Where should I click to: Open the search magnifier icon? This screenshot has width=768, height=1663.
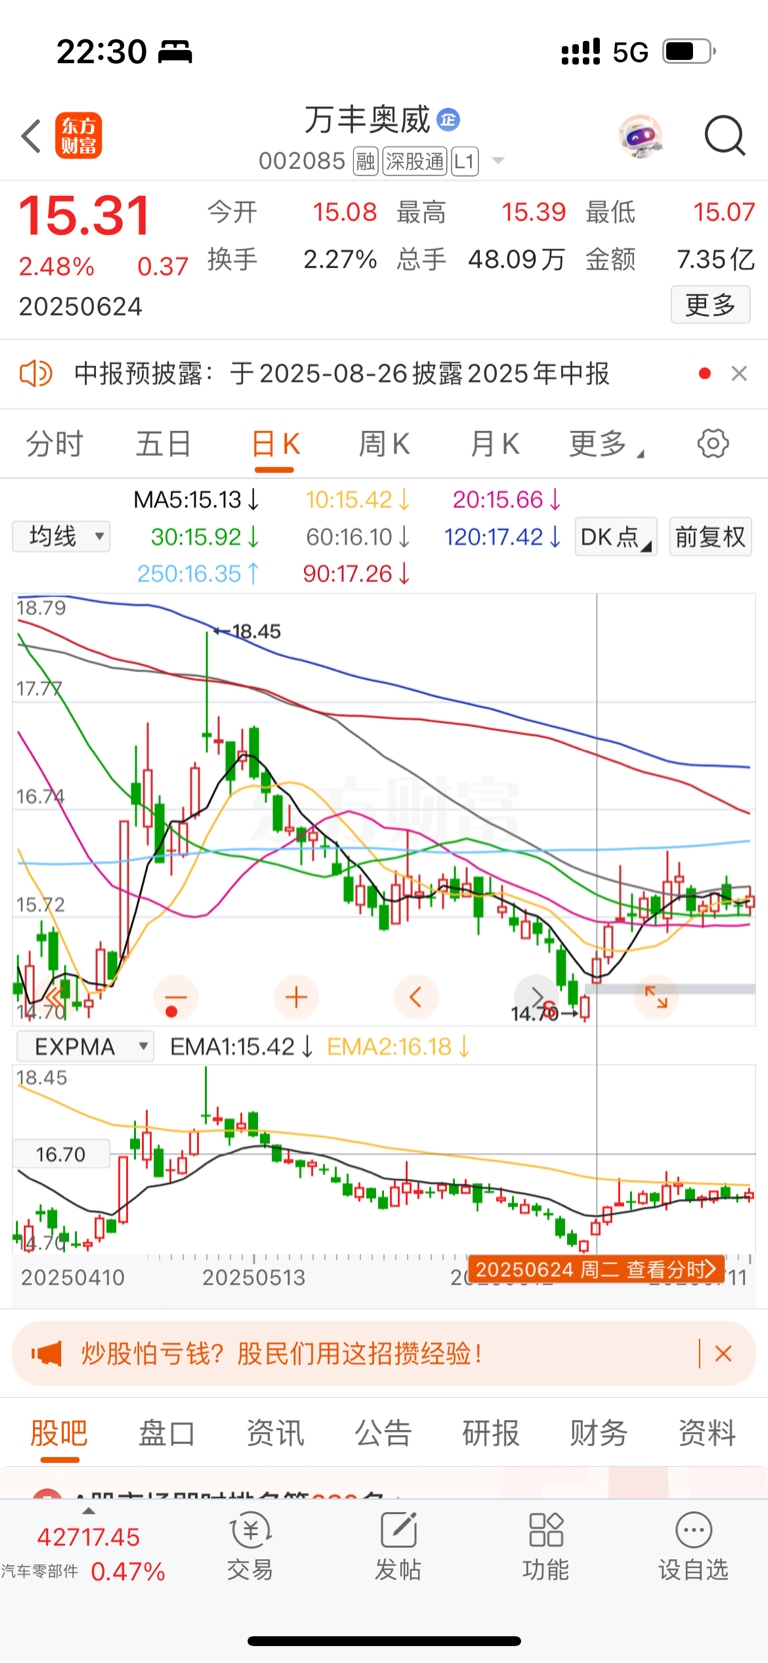pos(725,136)
